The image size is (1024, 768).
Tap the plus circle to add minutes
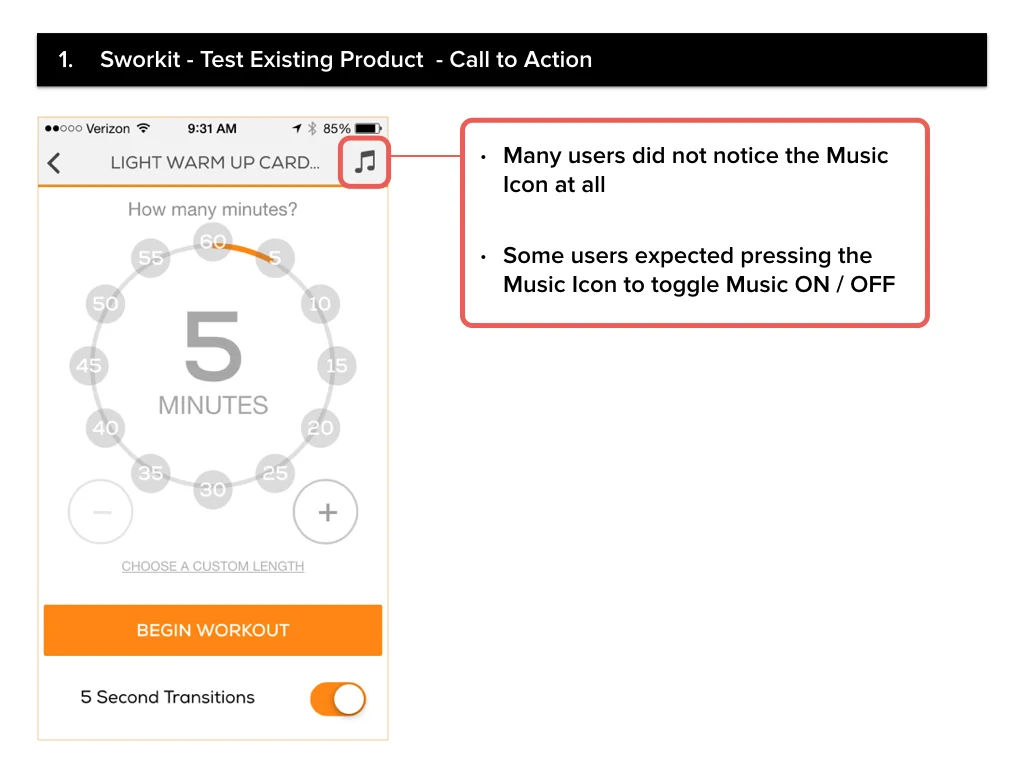[x=325, y=512]
